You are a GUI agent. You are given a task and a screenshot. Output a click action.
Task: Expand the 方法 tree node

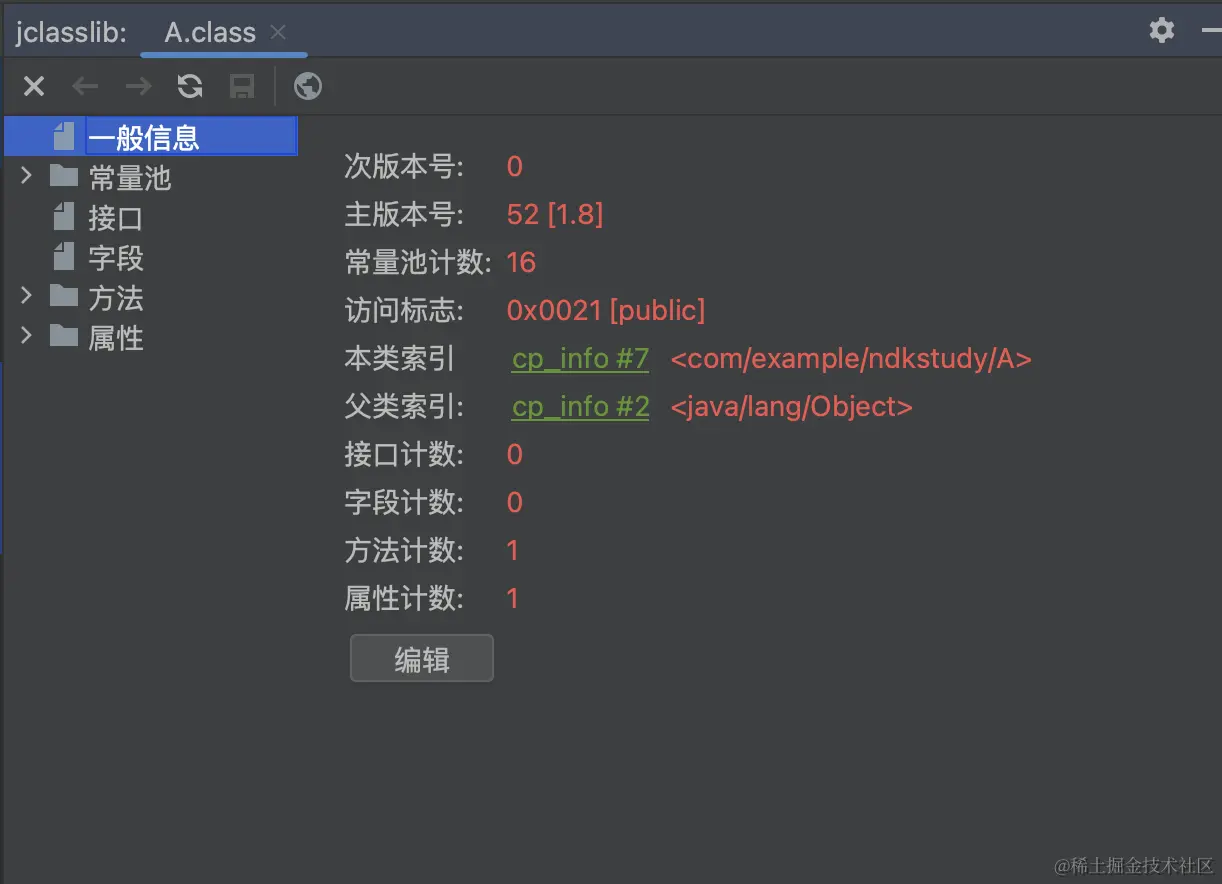coord(25,297)
